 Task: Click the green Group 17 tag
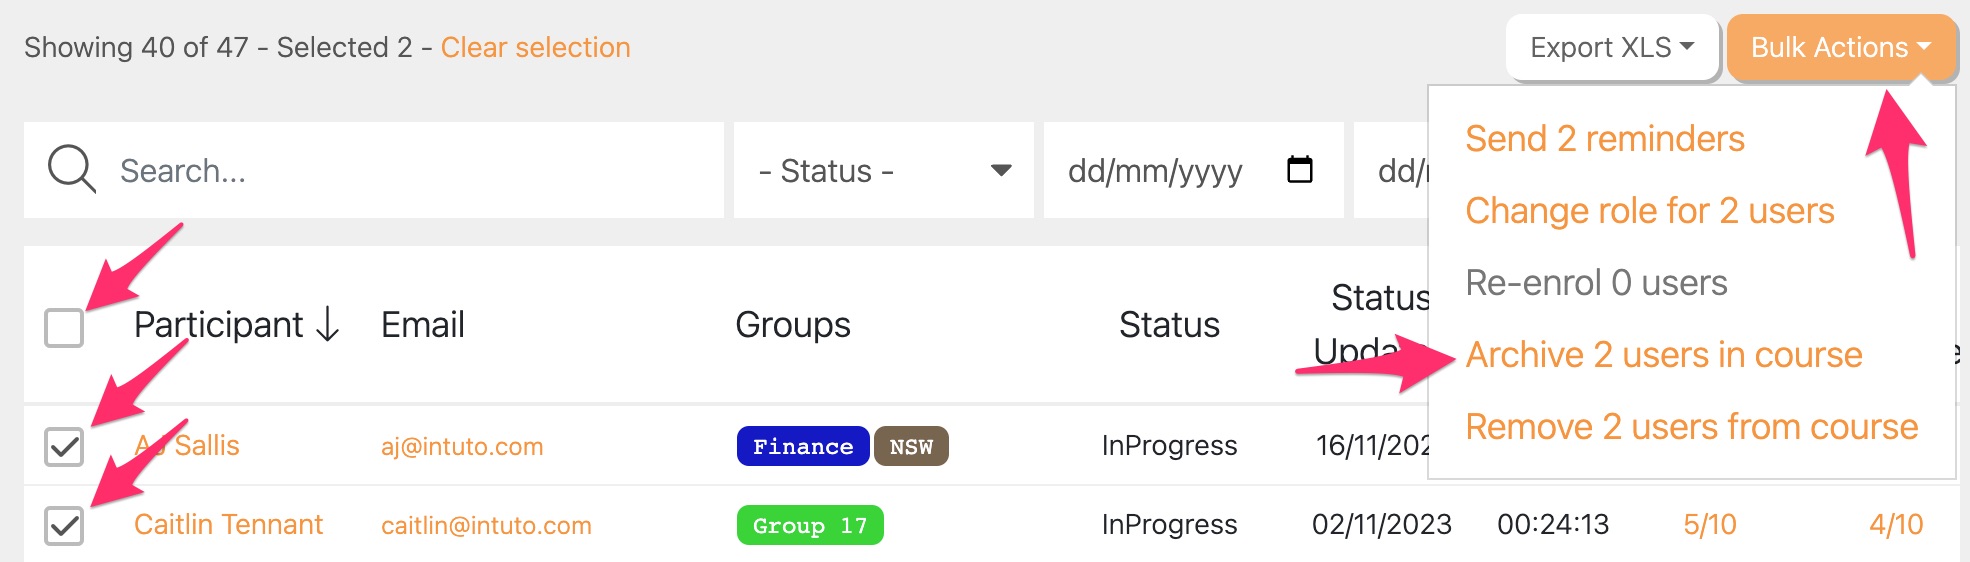(x=809, y=525)
